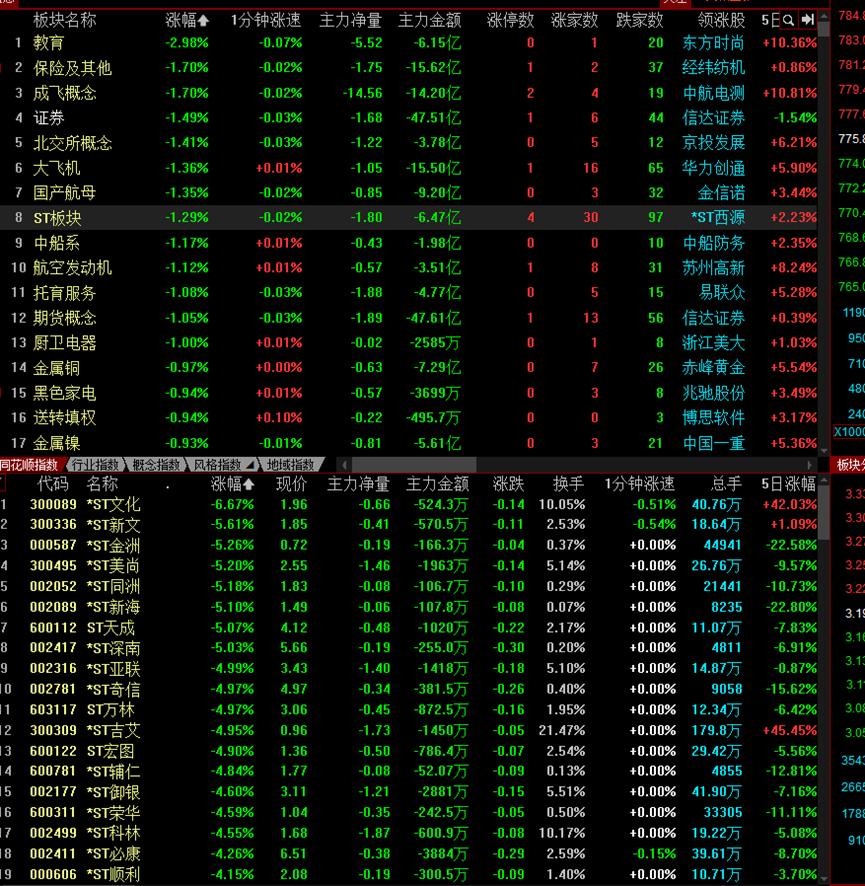The height and width of the screenshot is (886, 865).
Task: Click the 领涨股 column header
Action: (721, 21)
